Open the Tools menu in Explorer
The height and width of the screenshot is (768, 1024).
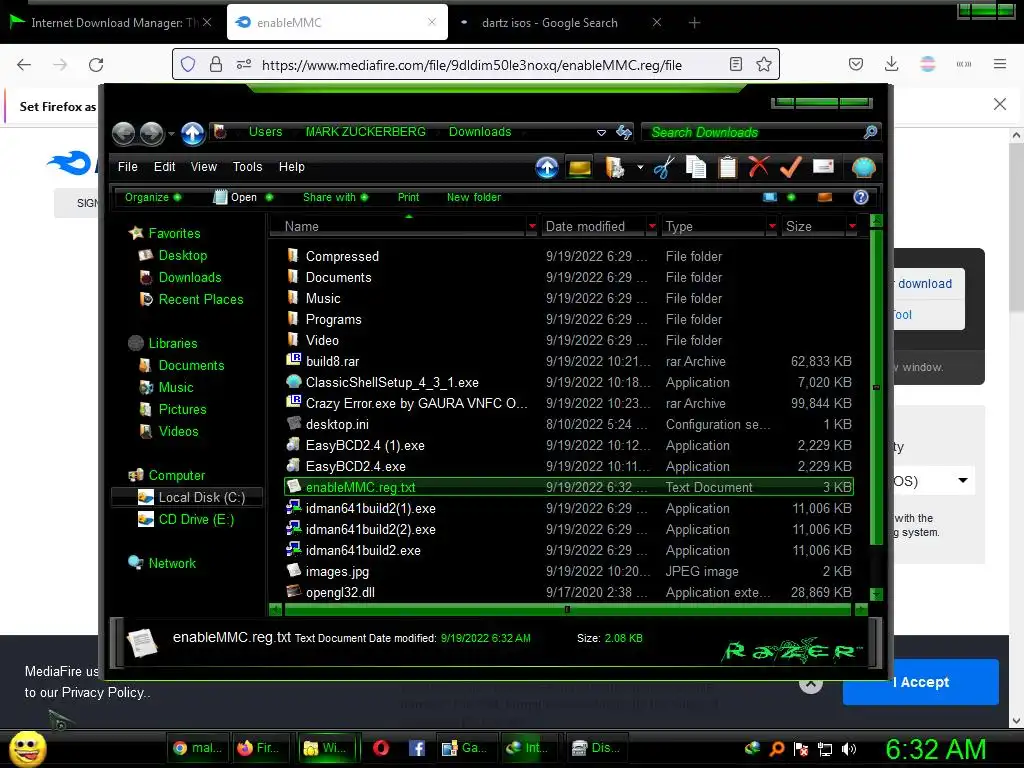click(248, 167)
